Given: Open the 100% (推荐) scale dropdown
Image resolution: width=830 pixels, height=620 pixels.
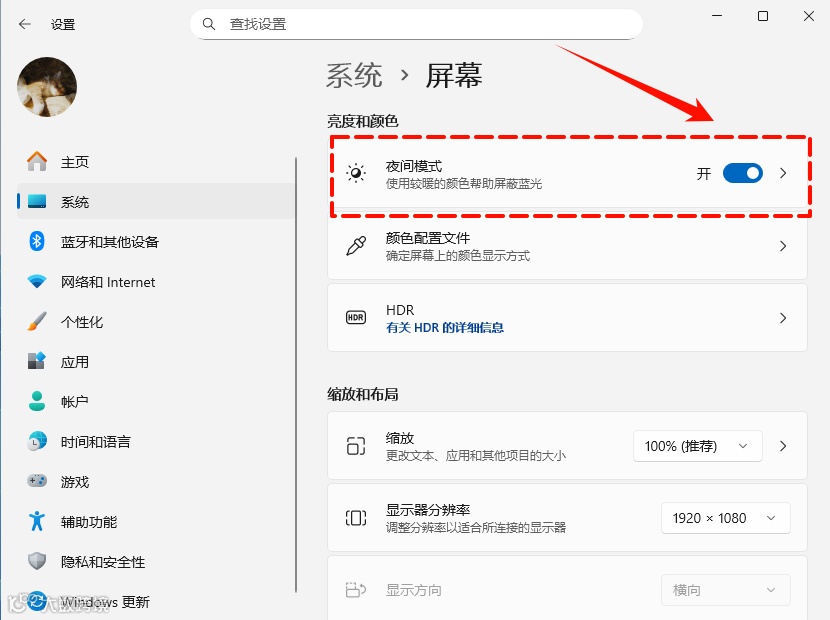Looking at the screenshot, I should [x=698, y=446].
